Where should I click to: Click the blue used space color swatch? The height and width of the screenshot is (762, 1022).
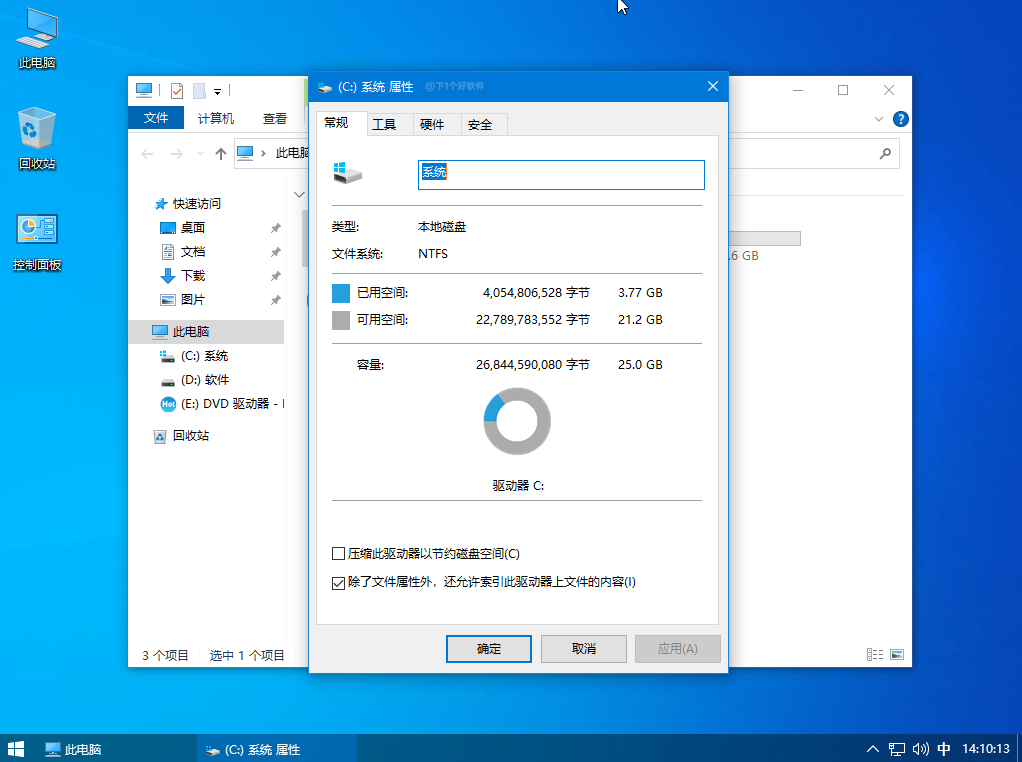point(341,293)
